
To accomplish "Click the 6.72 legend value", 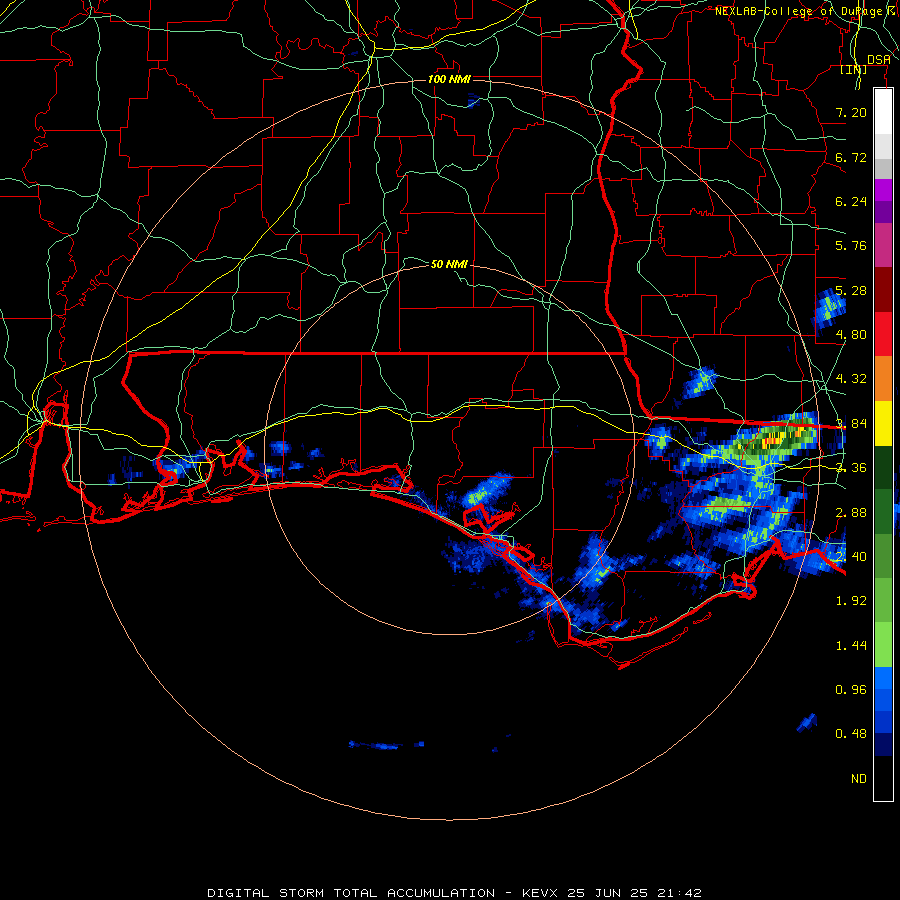I will (x=851, y=157).
